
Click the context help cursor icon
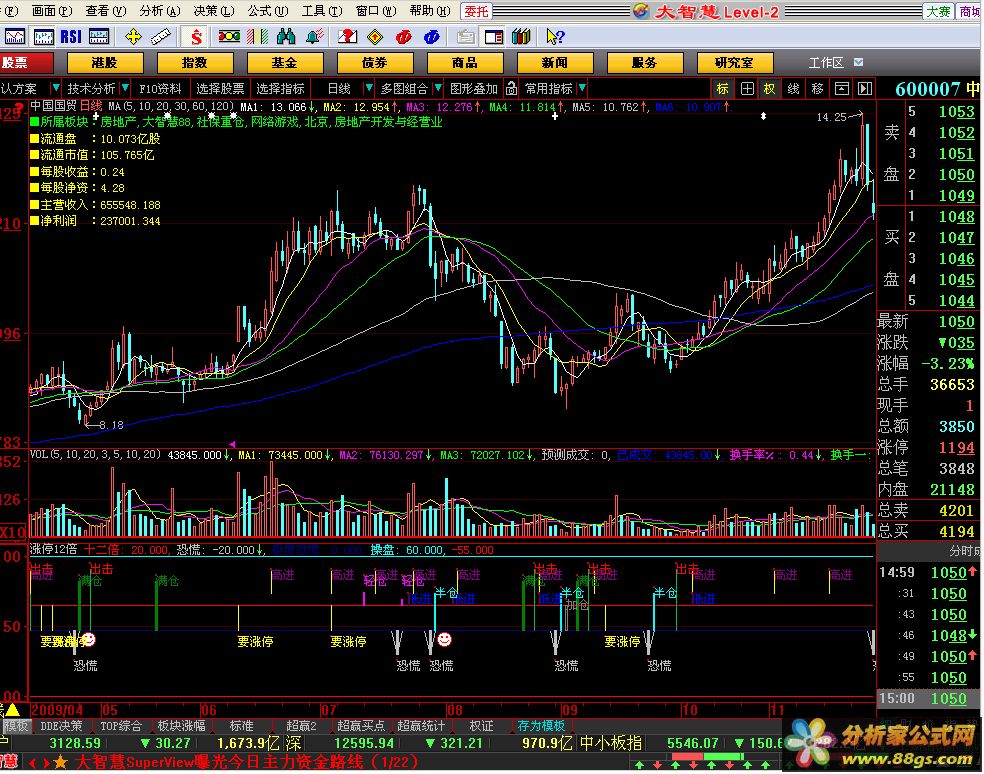[x=555, y=36]
